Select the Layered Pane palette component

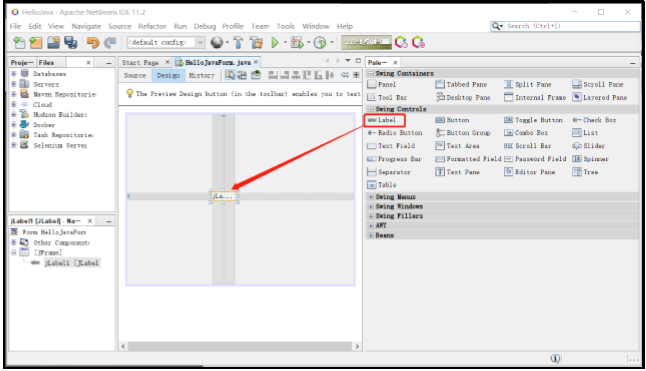(600, 98)
